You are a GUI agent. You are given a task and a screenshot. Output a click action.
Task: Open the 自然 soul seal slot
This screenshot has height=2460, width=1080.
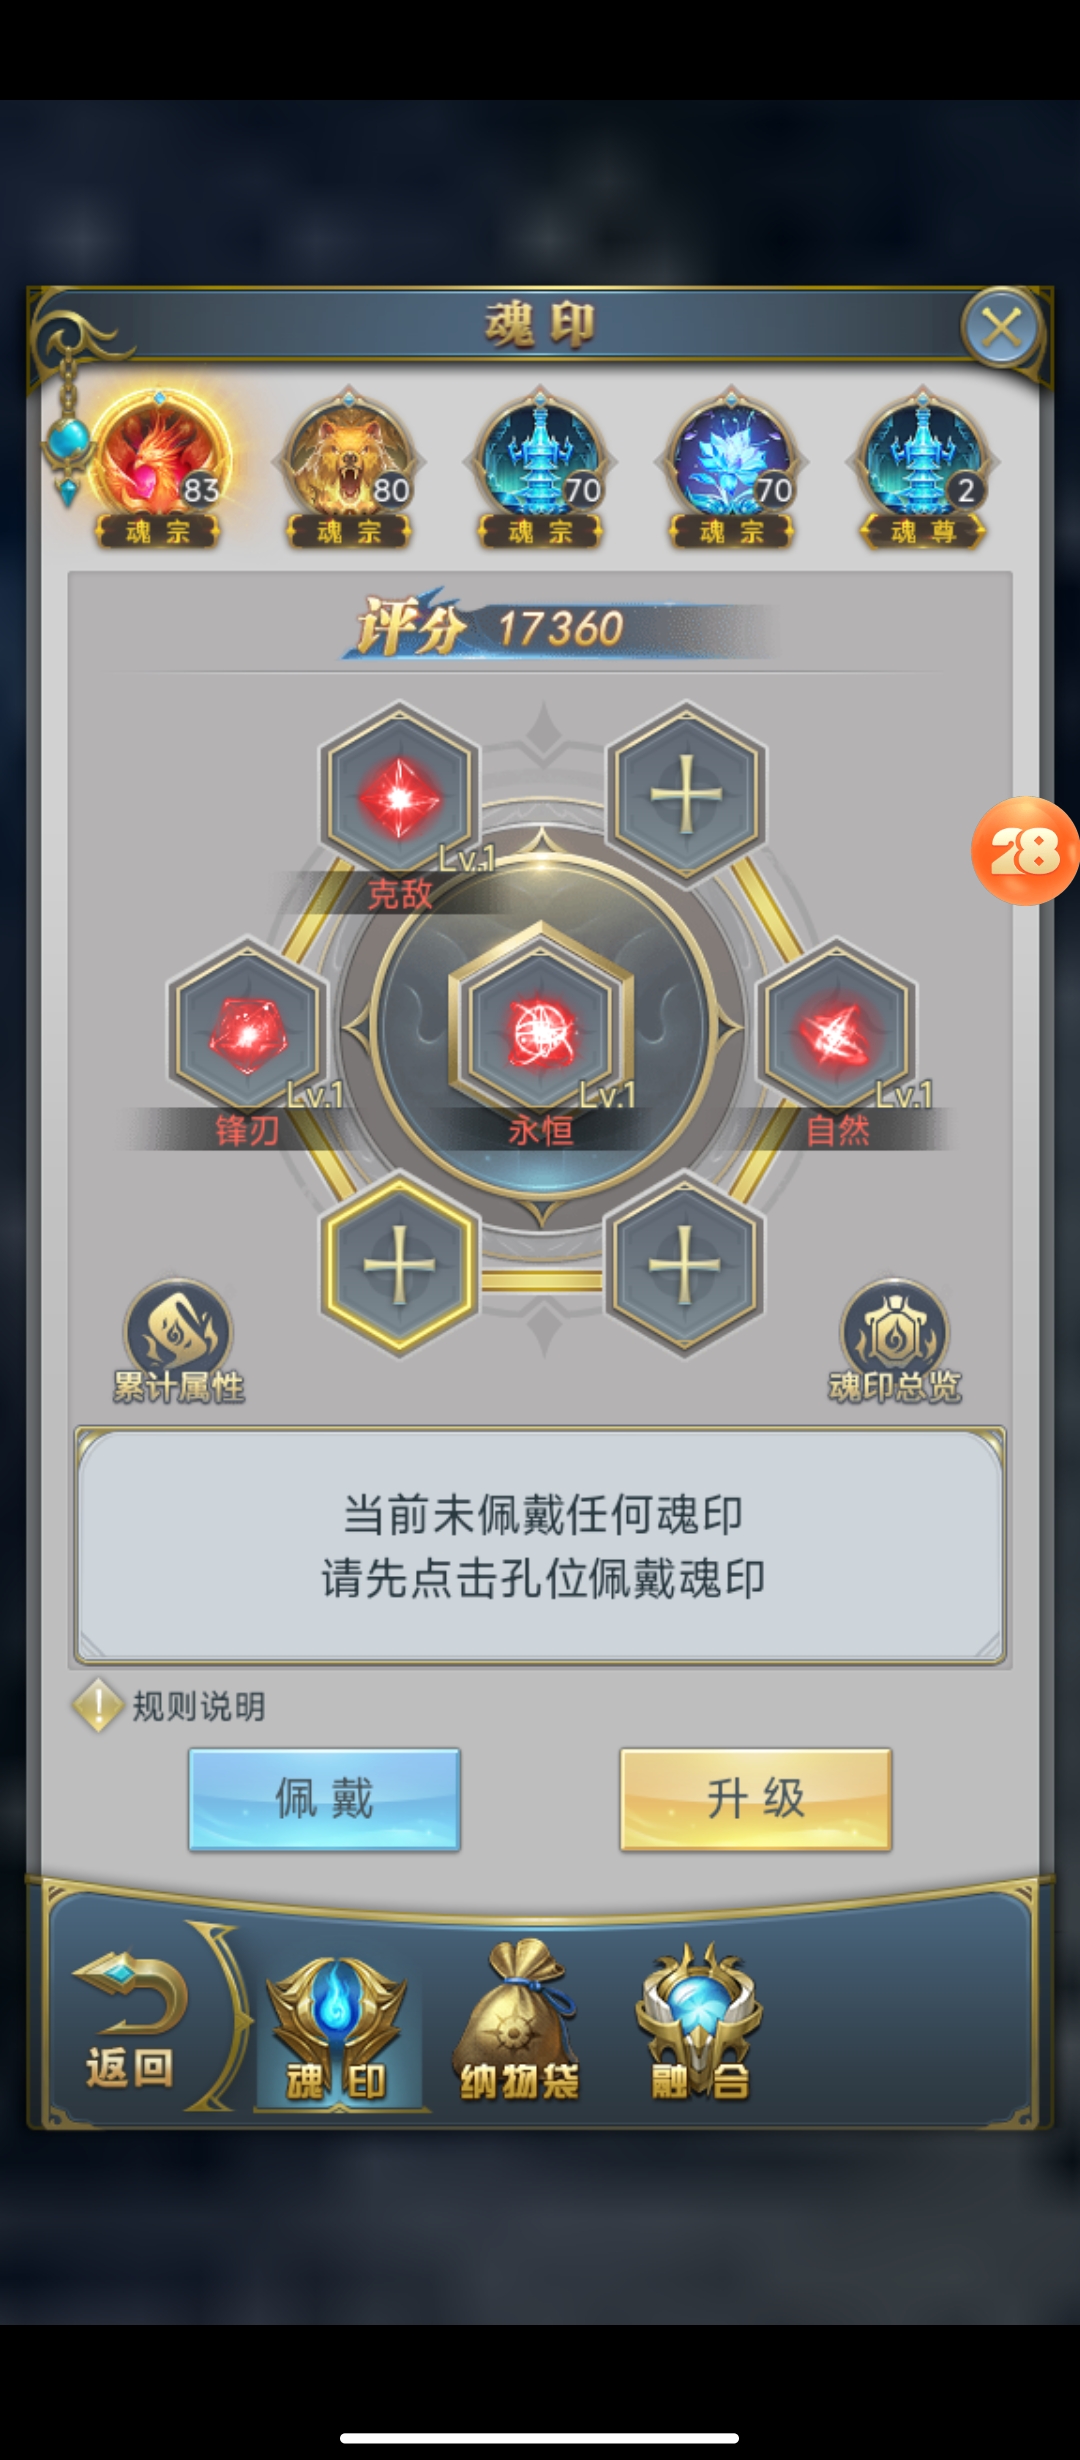(836, 1030)
